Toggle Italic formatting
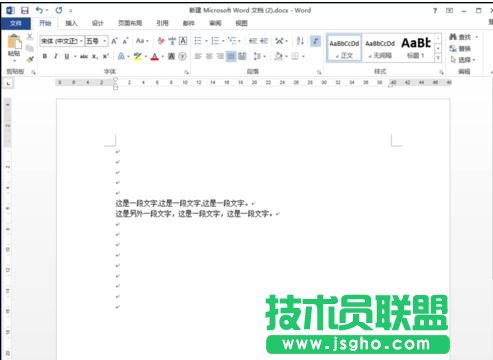 pyautogui.click(x=56, y=56)
